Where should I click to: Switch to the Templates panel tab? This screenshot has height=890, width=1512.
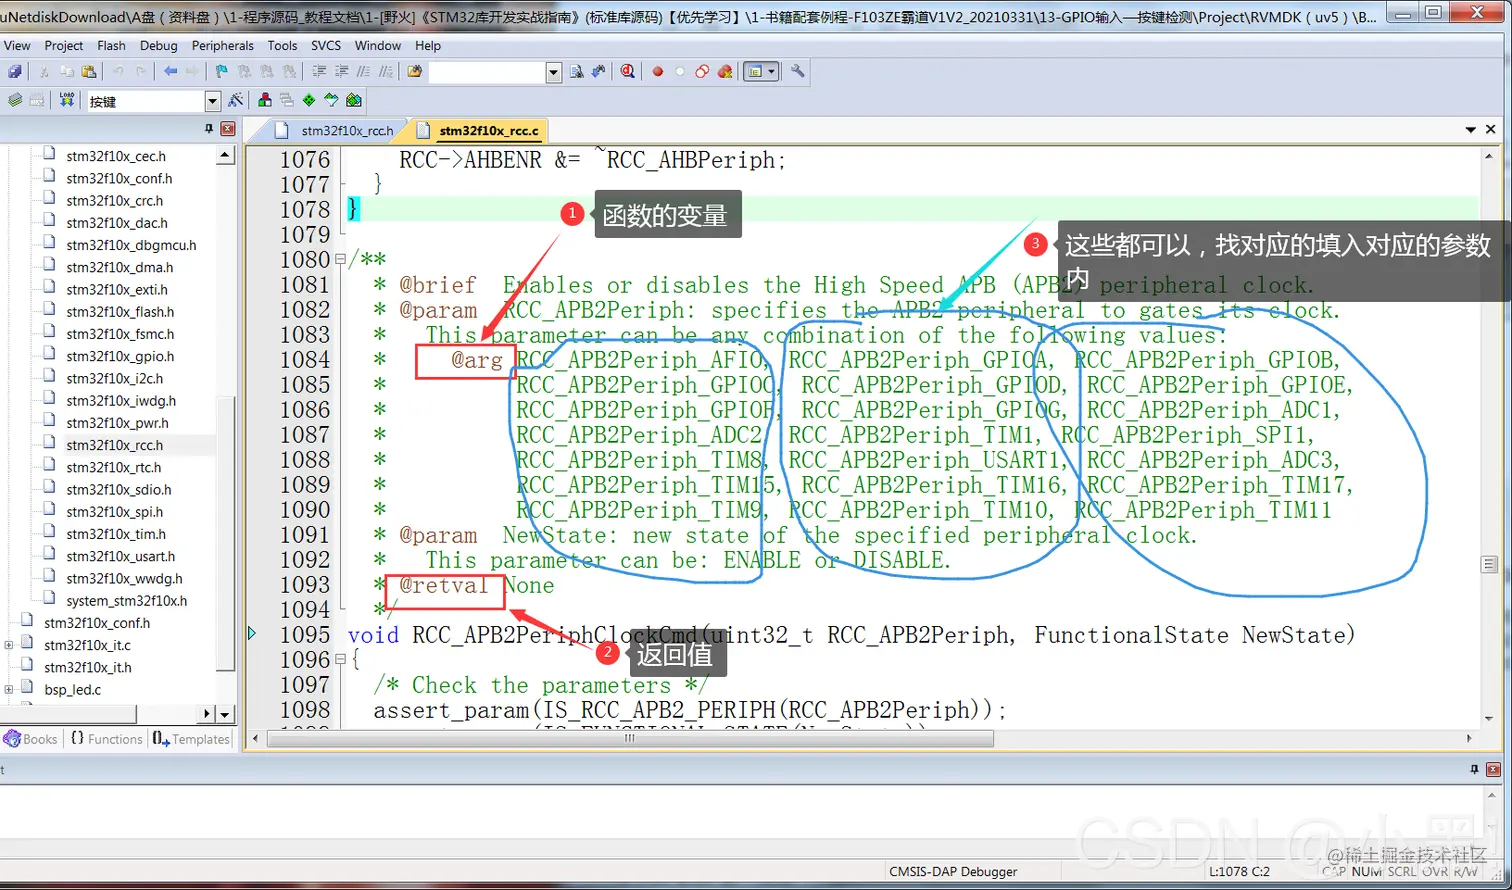(191, 739)
